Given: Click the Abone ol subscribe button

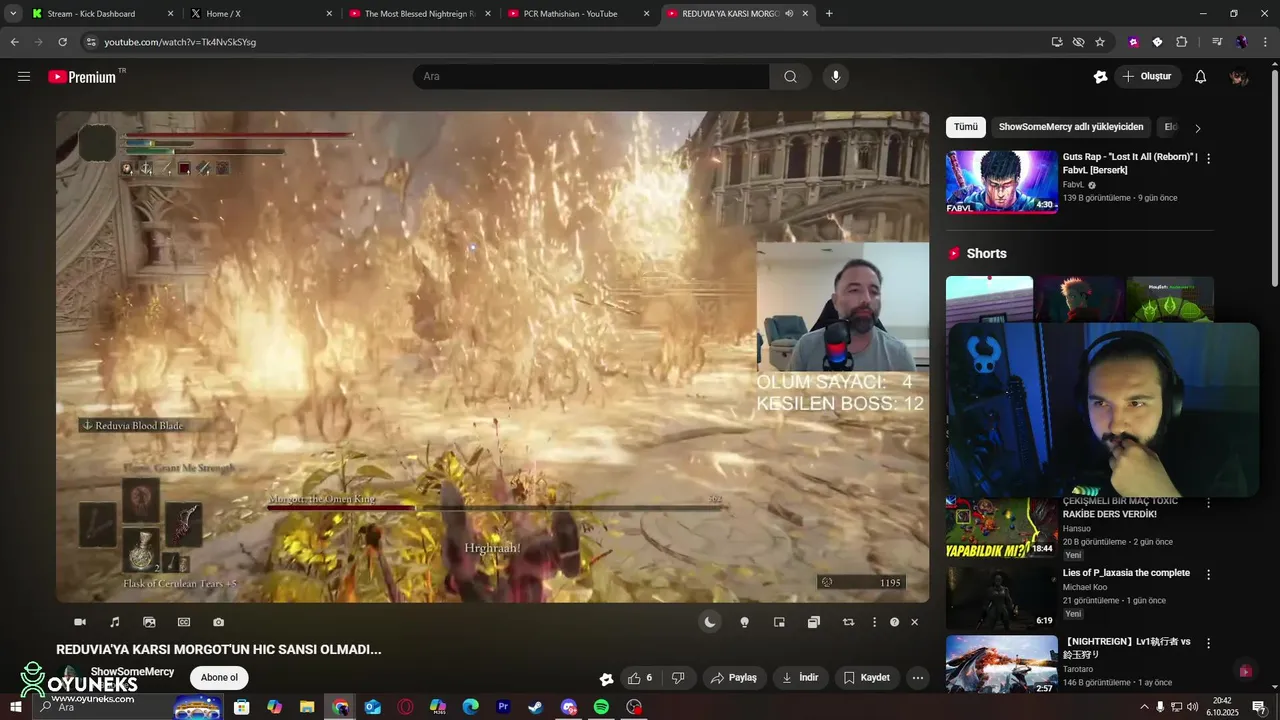Looking at the screenshot, I should click(219, 678).
